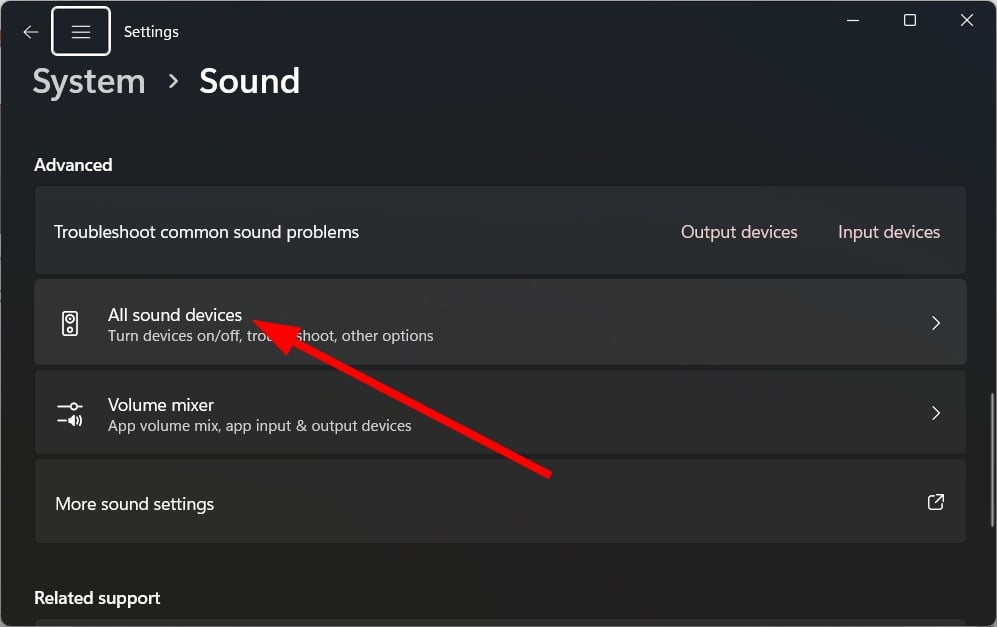Select the Sound breadcrumb title
Screen dimensions: 997x627
(249, 81)
